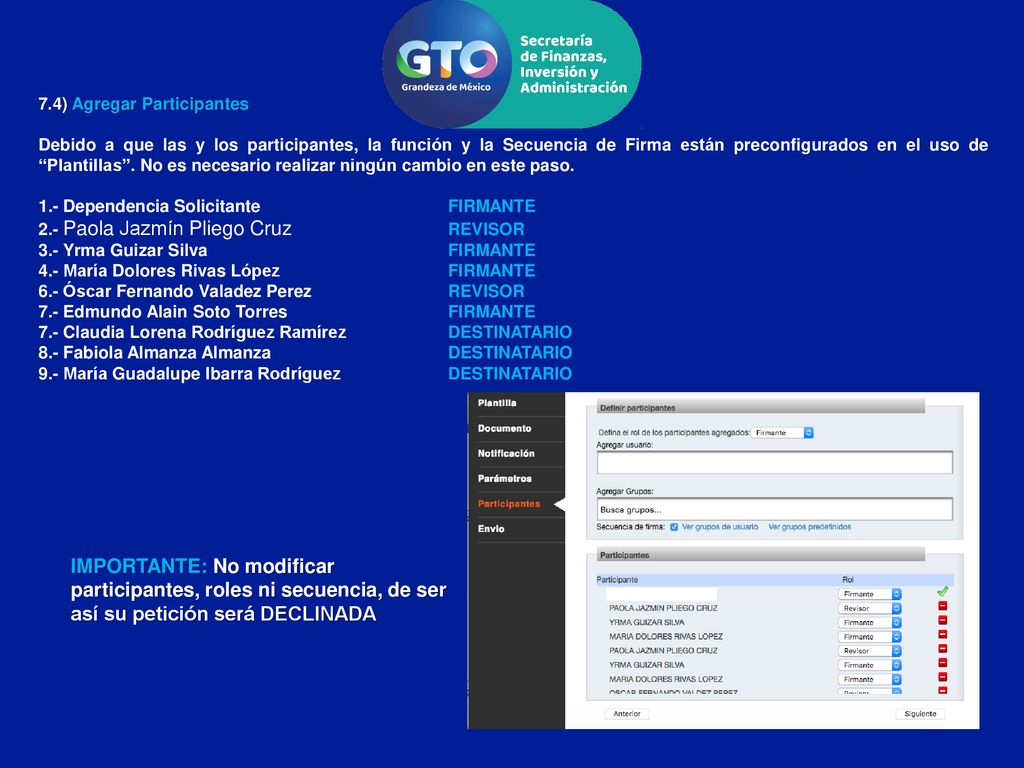Screen dimensions: 1024x768
Task: Open Firmante dropdown for first YRMA GUIZAR SILVA
Action: coord(869,622)
